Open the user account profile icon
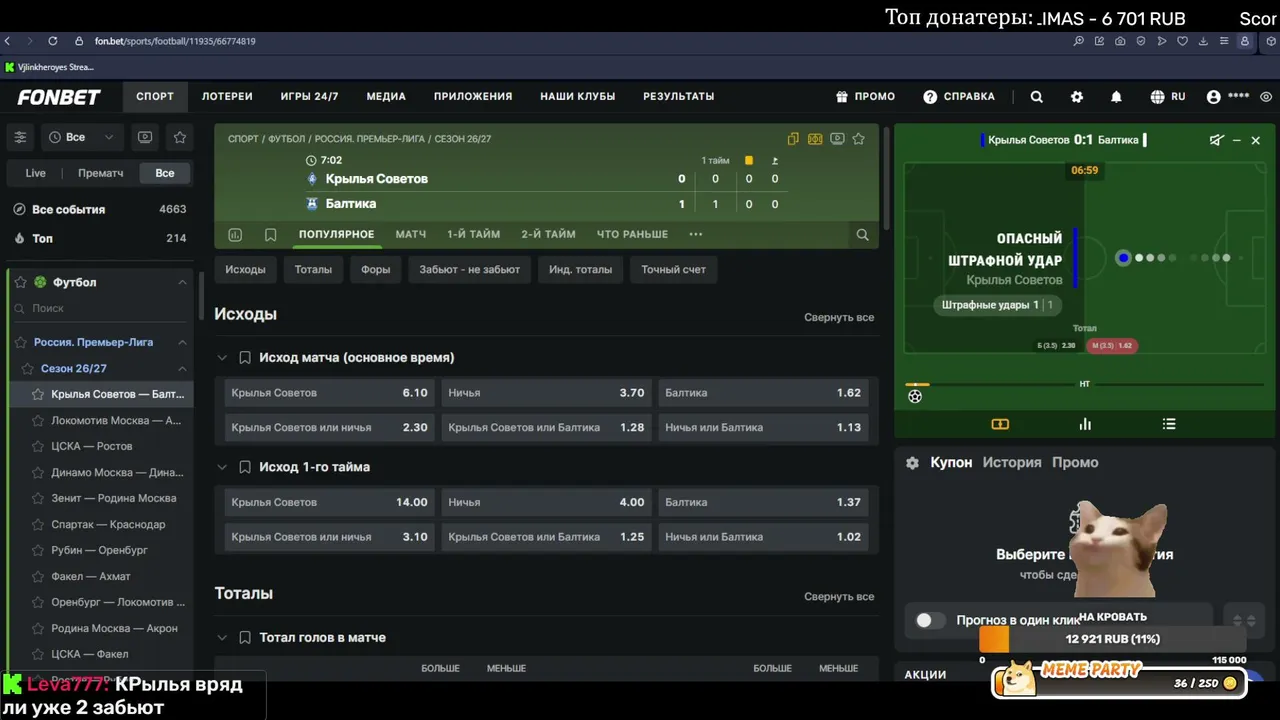Screen dimensions: 1280x720 tap(1213, 97)
